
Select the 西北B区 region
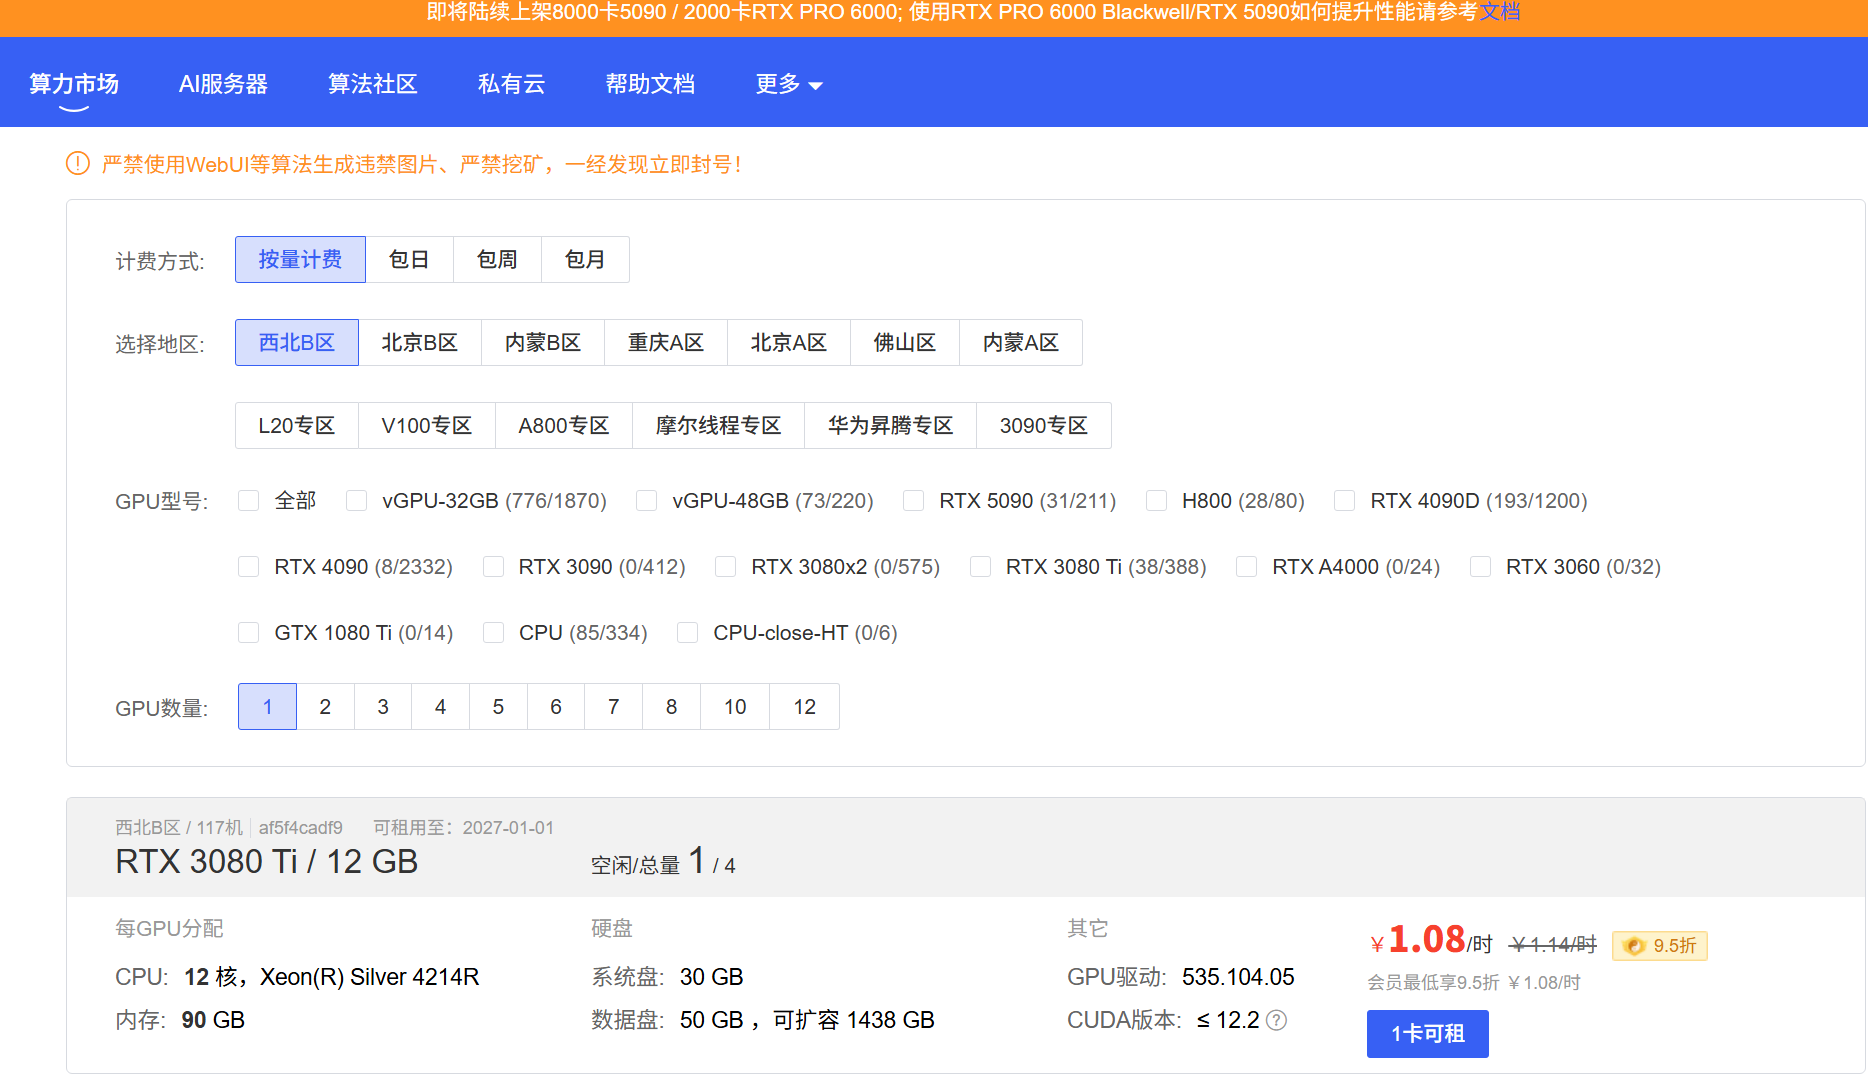click(x=297, y=343)
